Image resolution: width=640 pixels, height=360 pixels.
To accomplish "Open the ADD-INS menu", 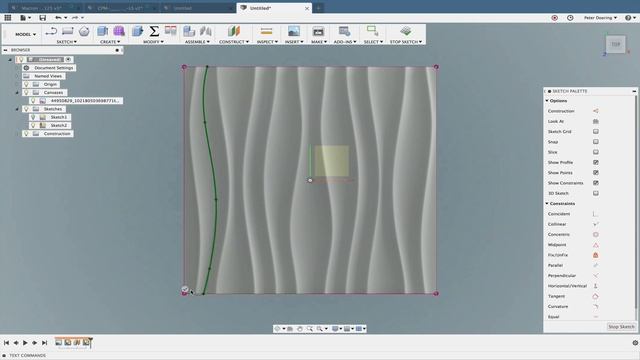I will pos(345,42).
